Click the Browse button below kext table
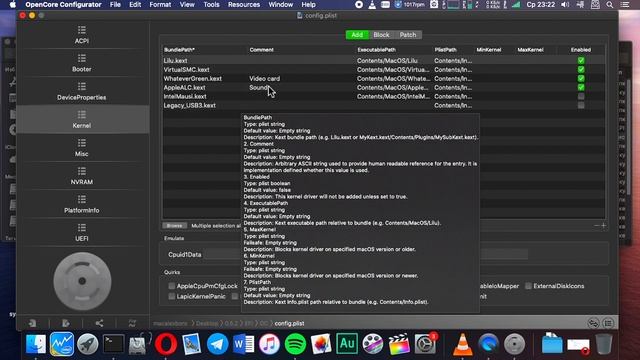 174,225
